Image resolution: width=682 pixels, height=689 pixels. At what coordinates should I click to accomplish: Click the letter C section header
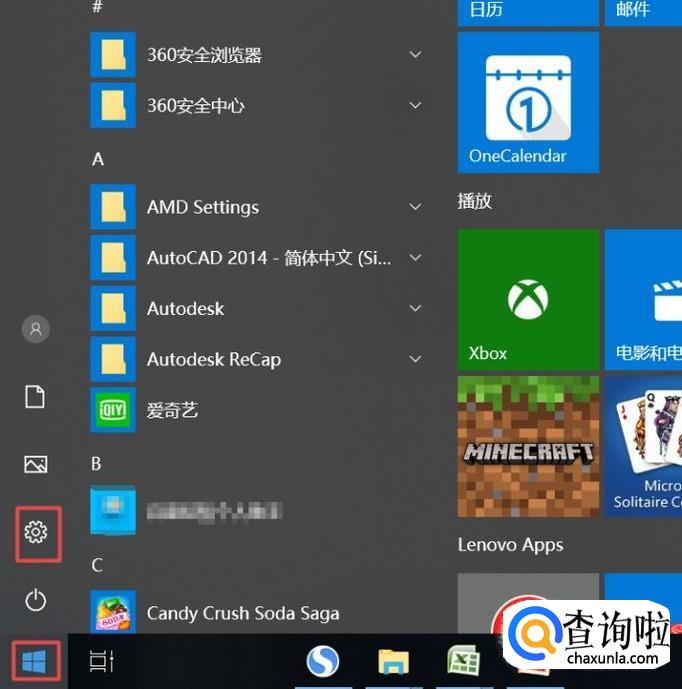click(x=97, y=565)
